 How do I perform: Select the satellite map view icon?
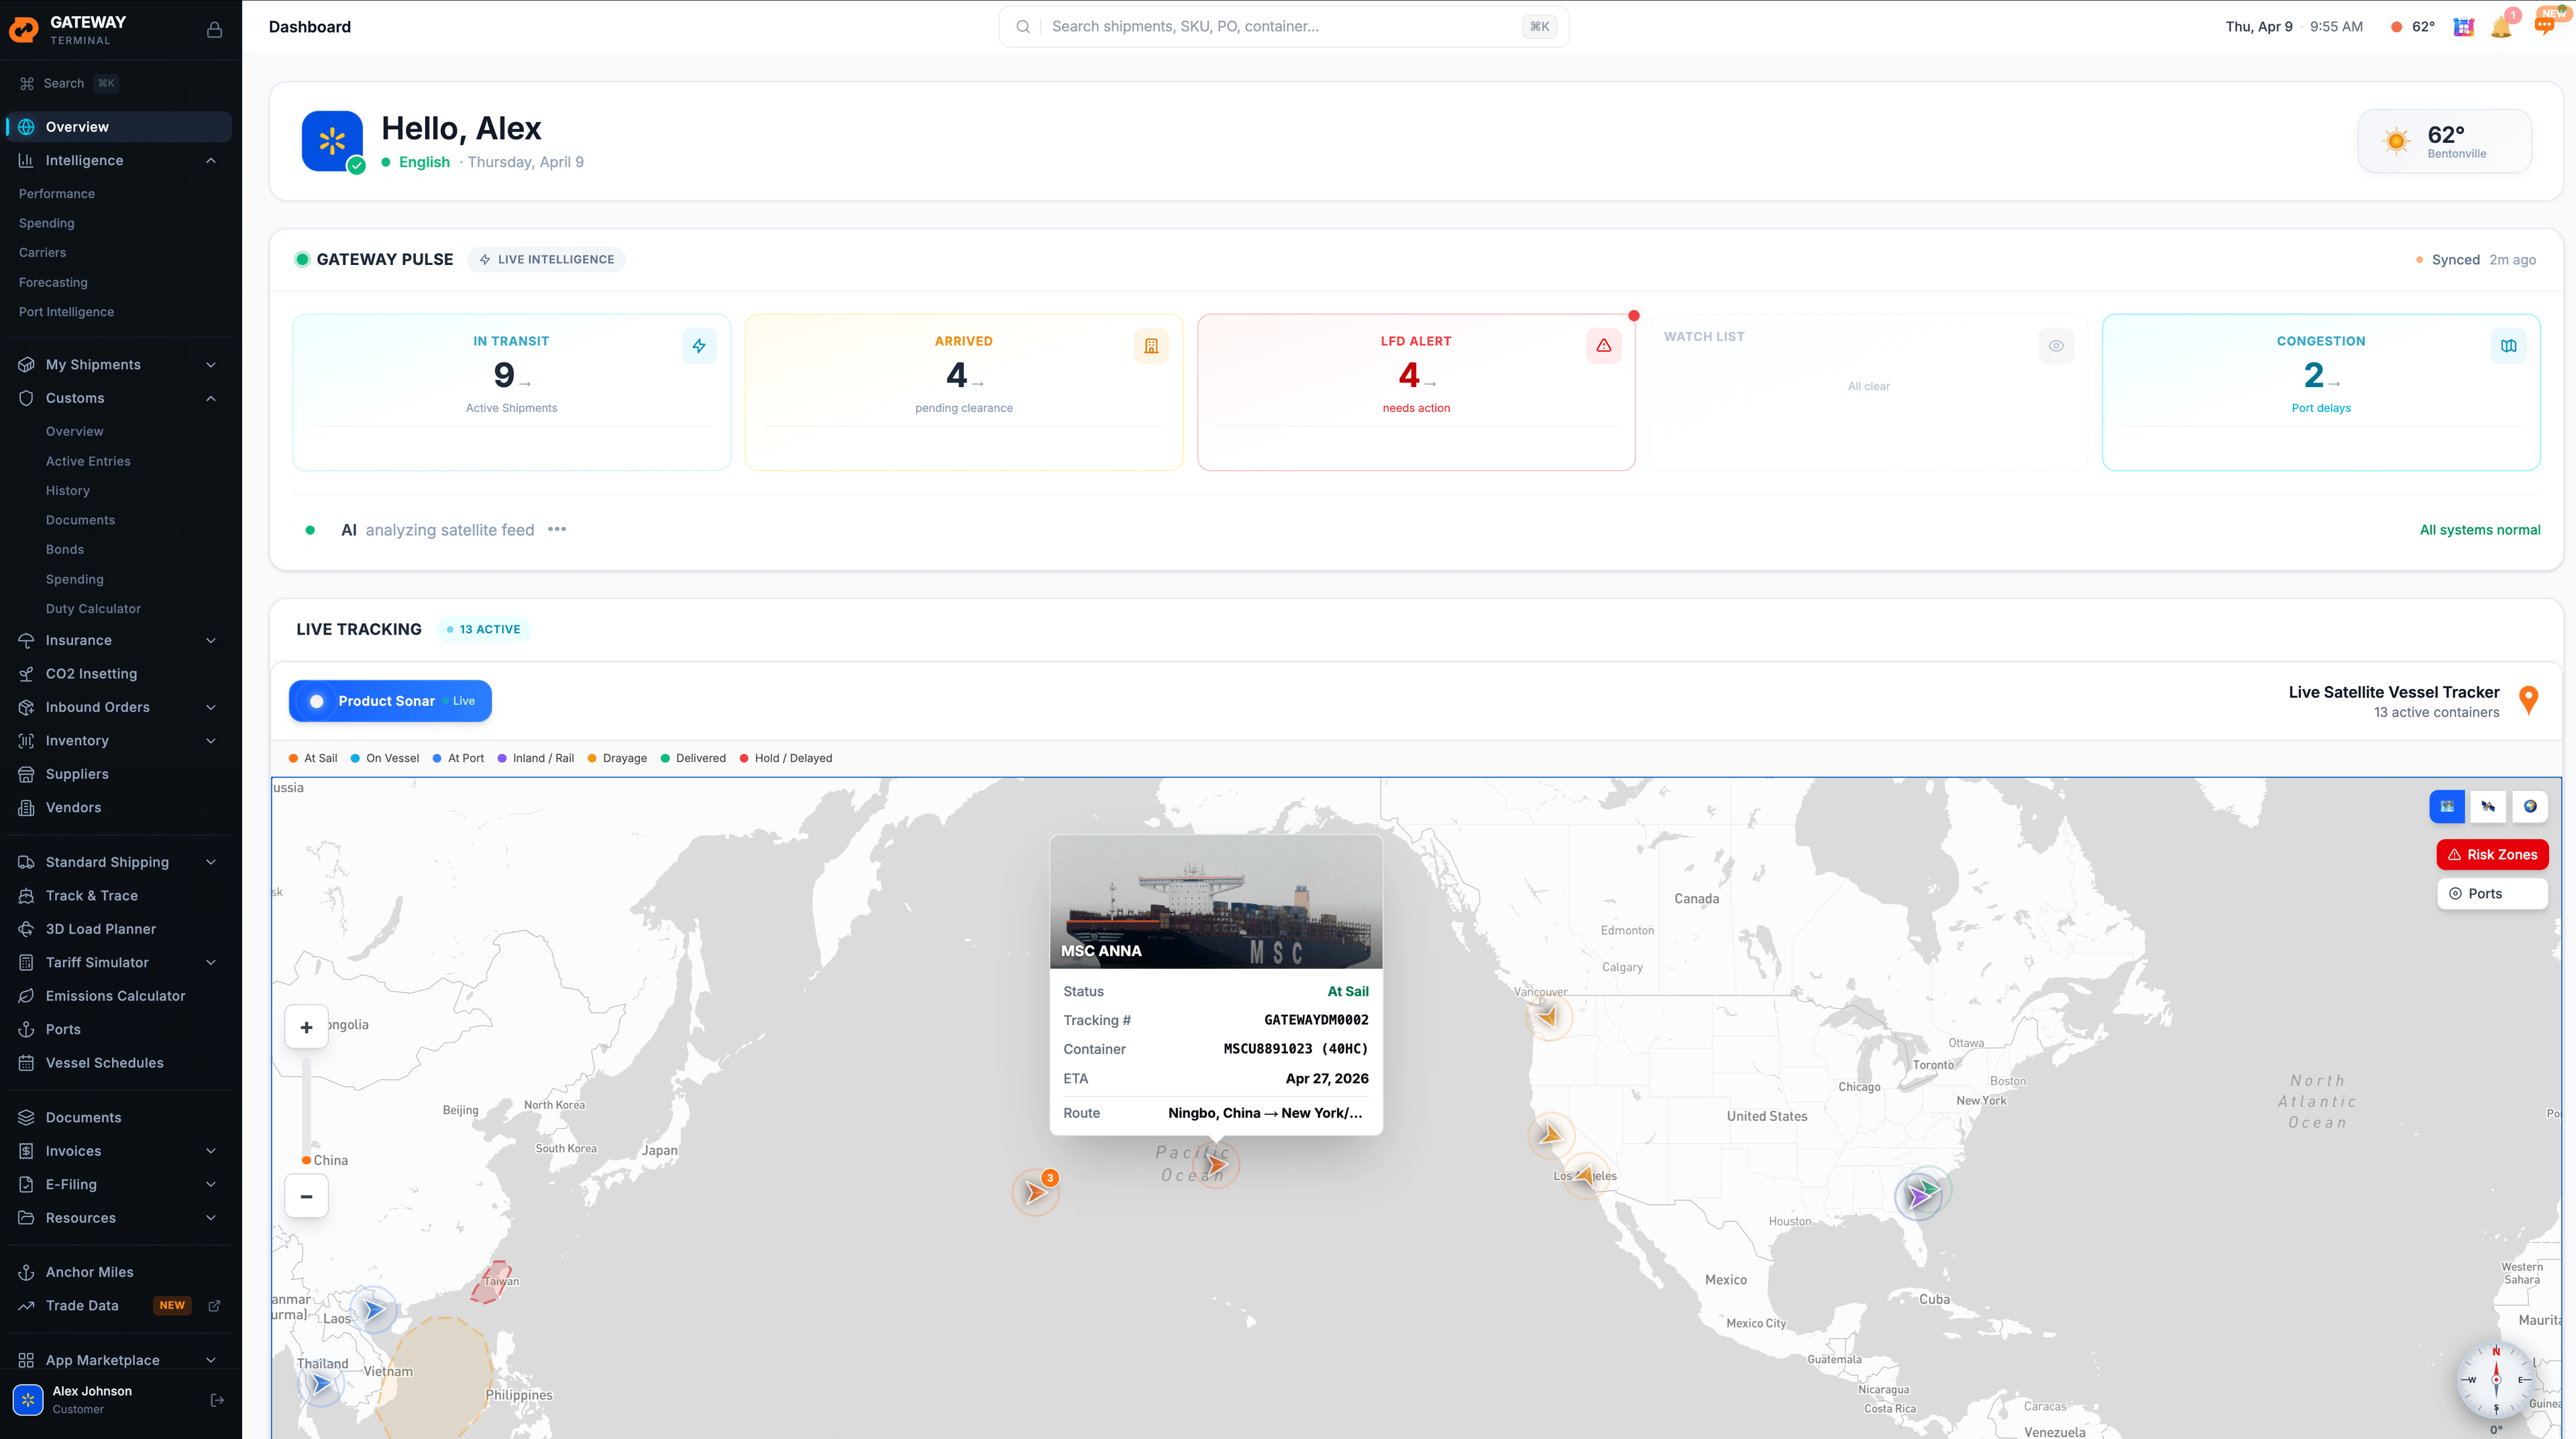(x=2489, y=806)
